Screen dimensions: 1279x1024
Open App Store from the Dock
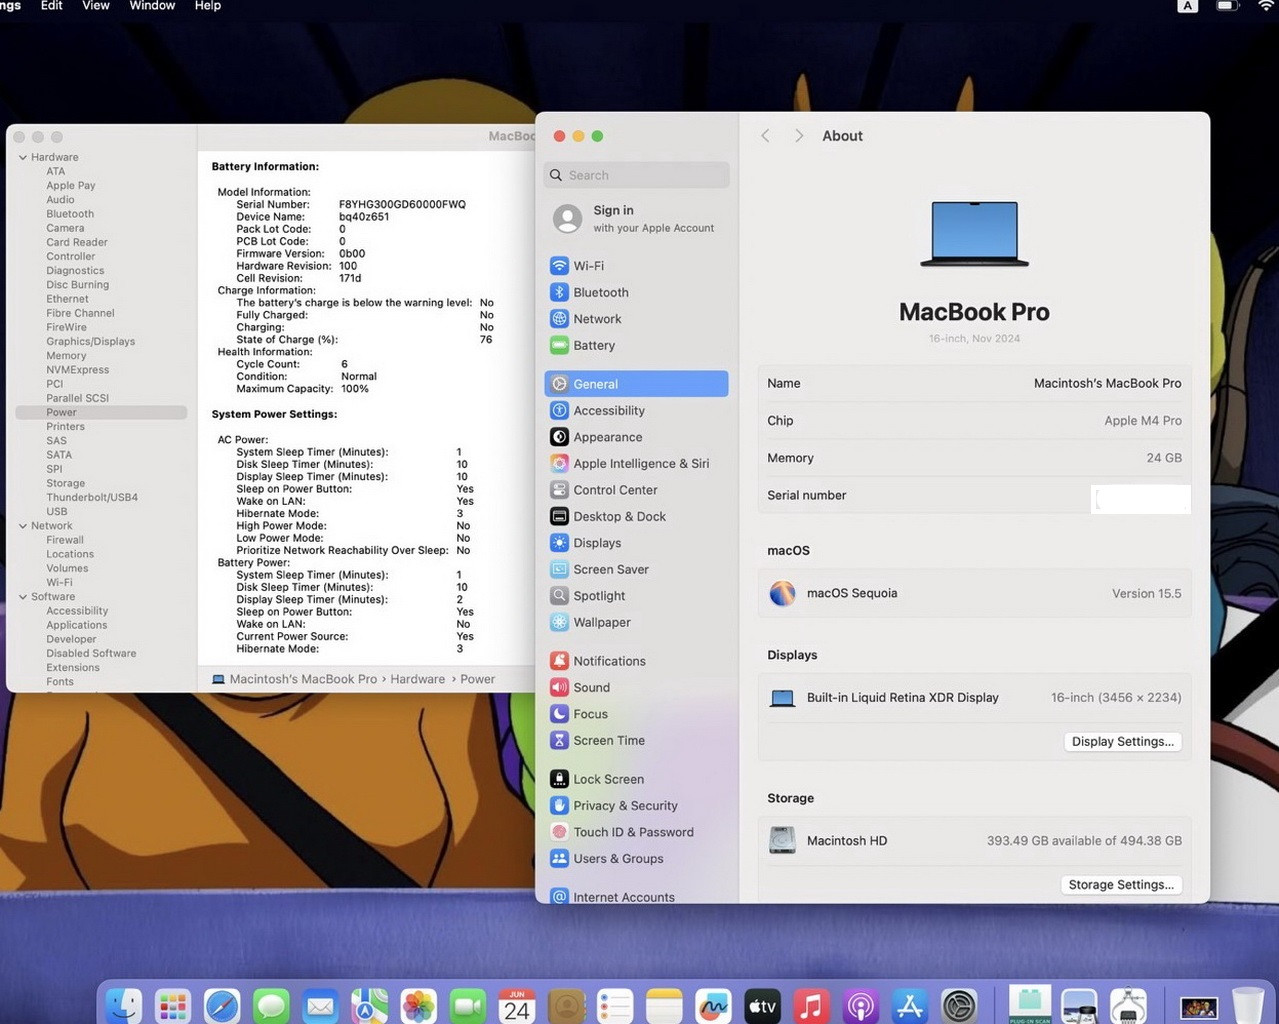[x=909, y=1006]
